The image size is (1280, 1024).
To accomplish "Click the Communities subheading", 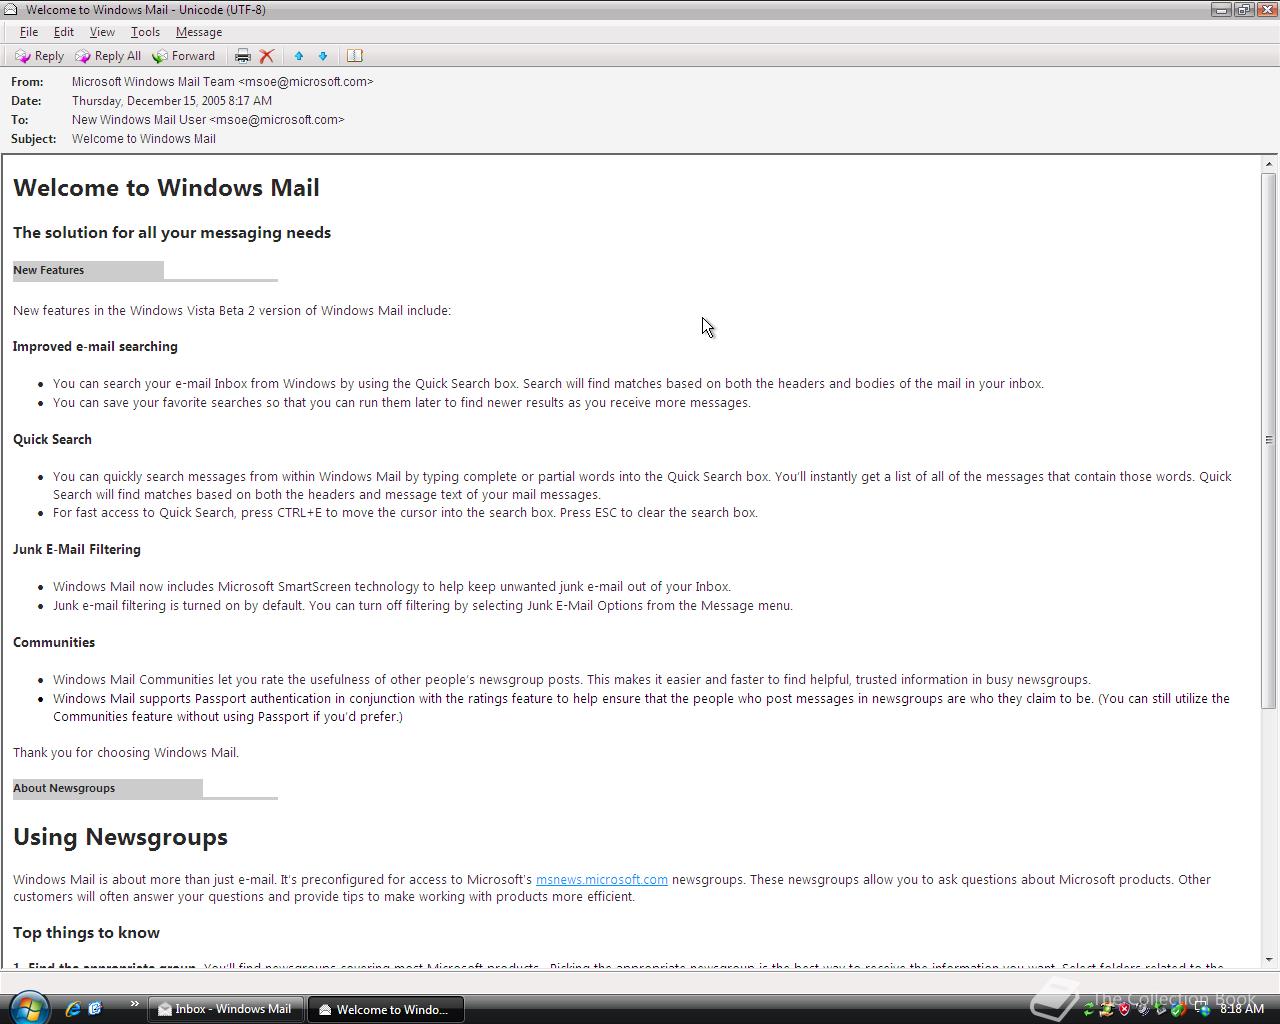I will (54, 643).
